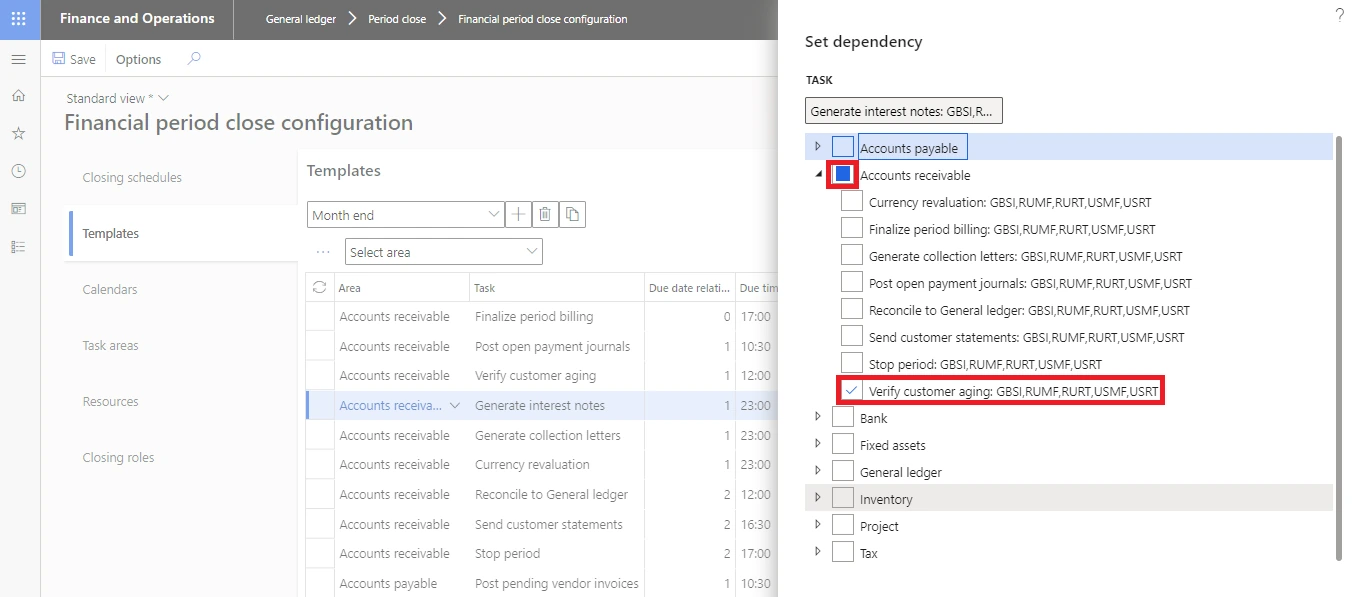Go to Home in the left sidebar
This screenshot has width=1363, height=597.
[18, 96]
